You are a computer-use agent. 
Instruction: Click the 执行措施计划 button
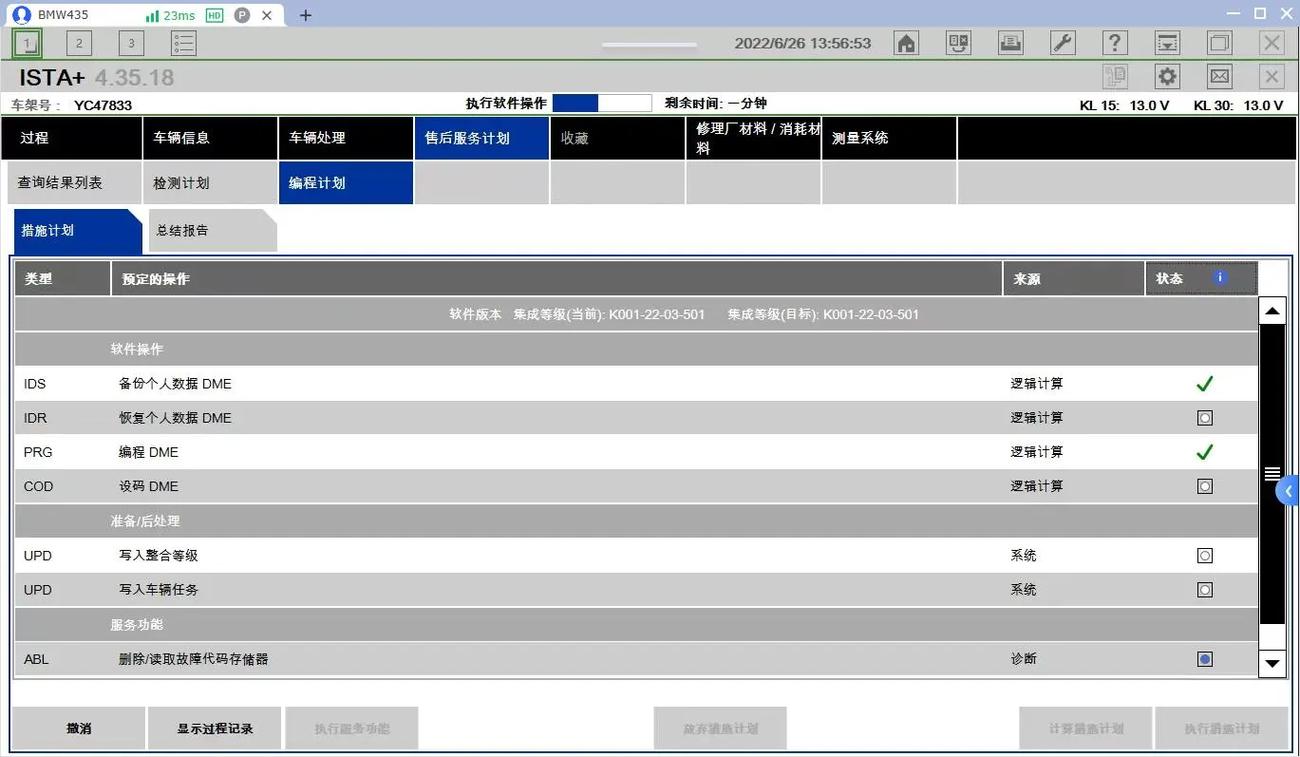click(x=1221, y=728)
